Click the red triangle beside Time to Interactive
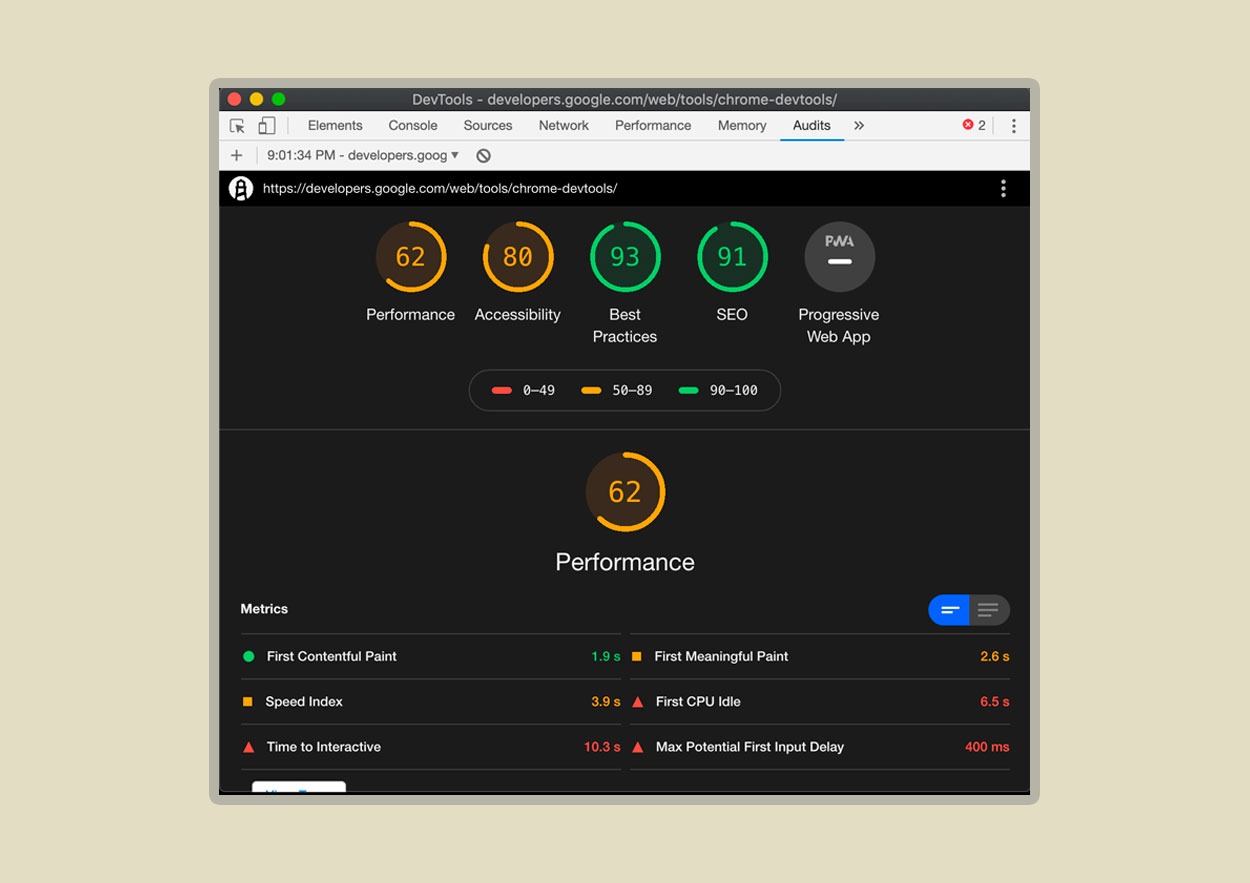Image resolution: width=1250 pixels, height=883 pixels. pyautogui.click(x=248, y=747)
